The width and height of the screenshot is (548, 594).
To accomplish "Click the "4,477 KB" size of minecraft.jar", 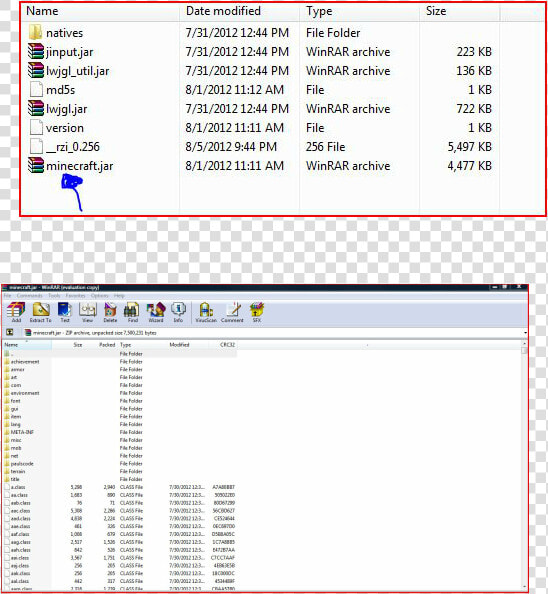I will 470,166.
